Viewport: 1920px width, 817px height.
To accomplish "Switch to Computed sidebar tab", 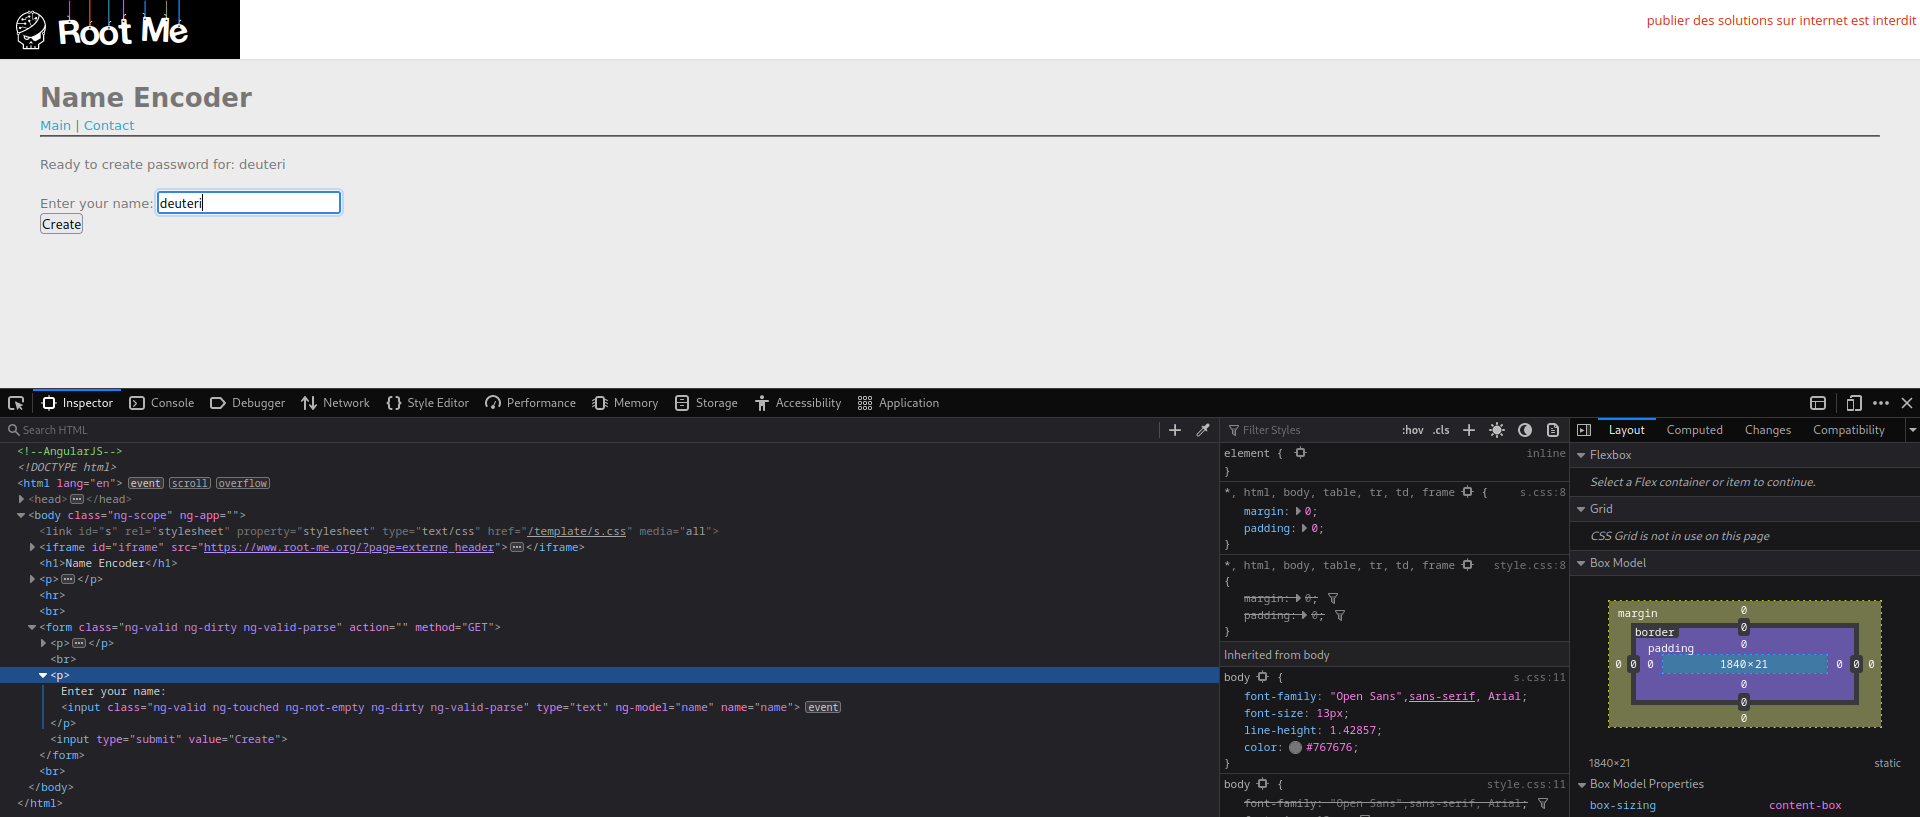I will tap(1694, 430).
